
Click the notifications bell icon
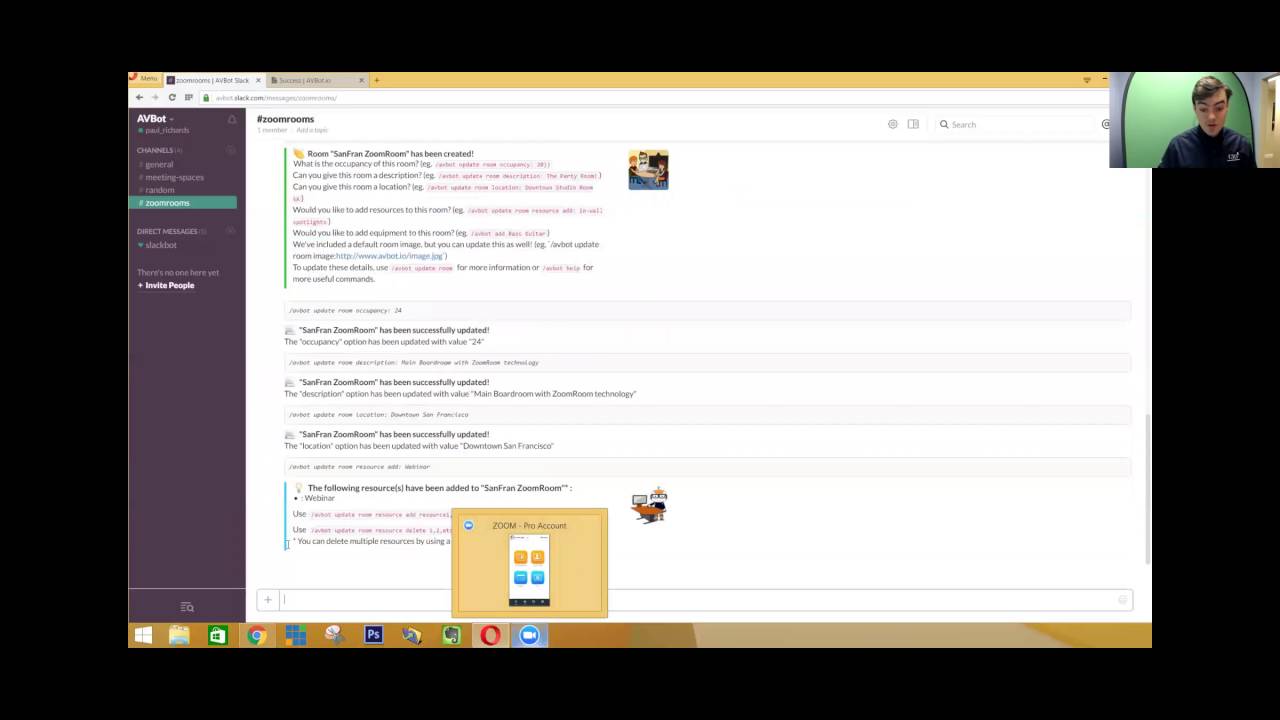232,120
